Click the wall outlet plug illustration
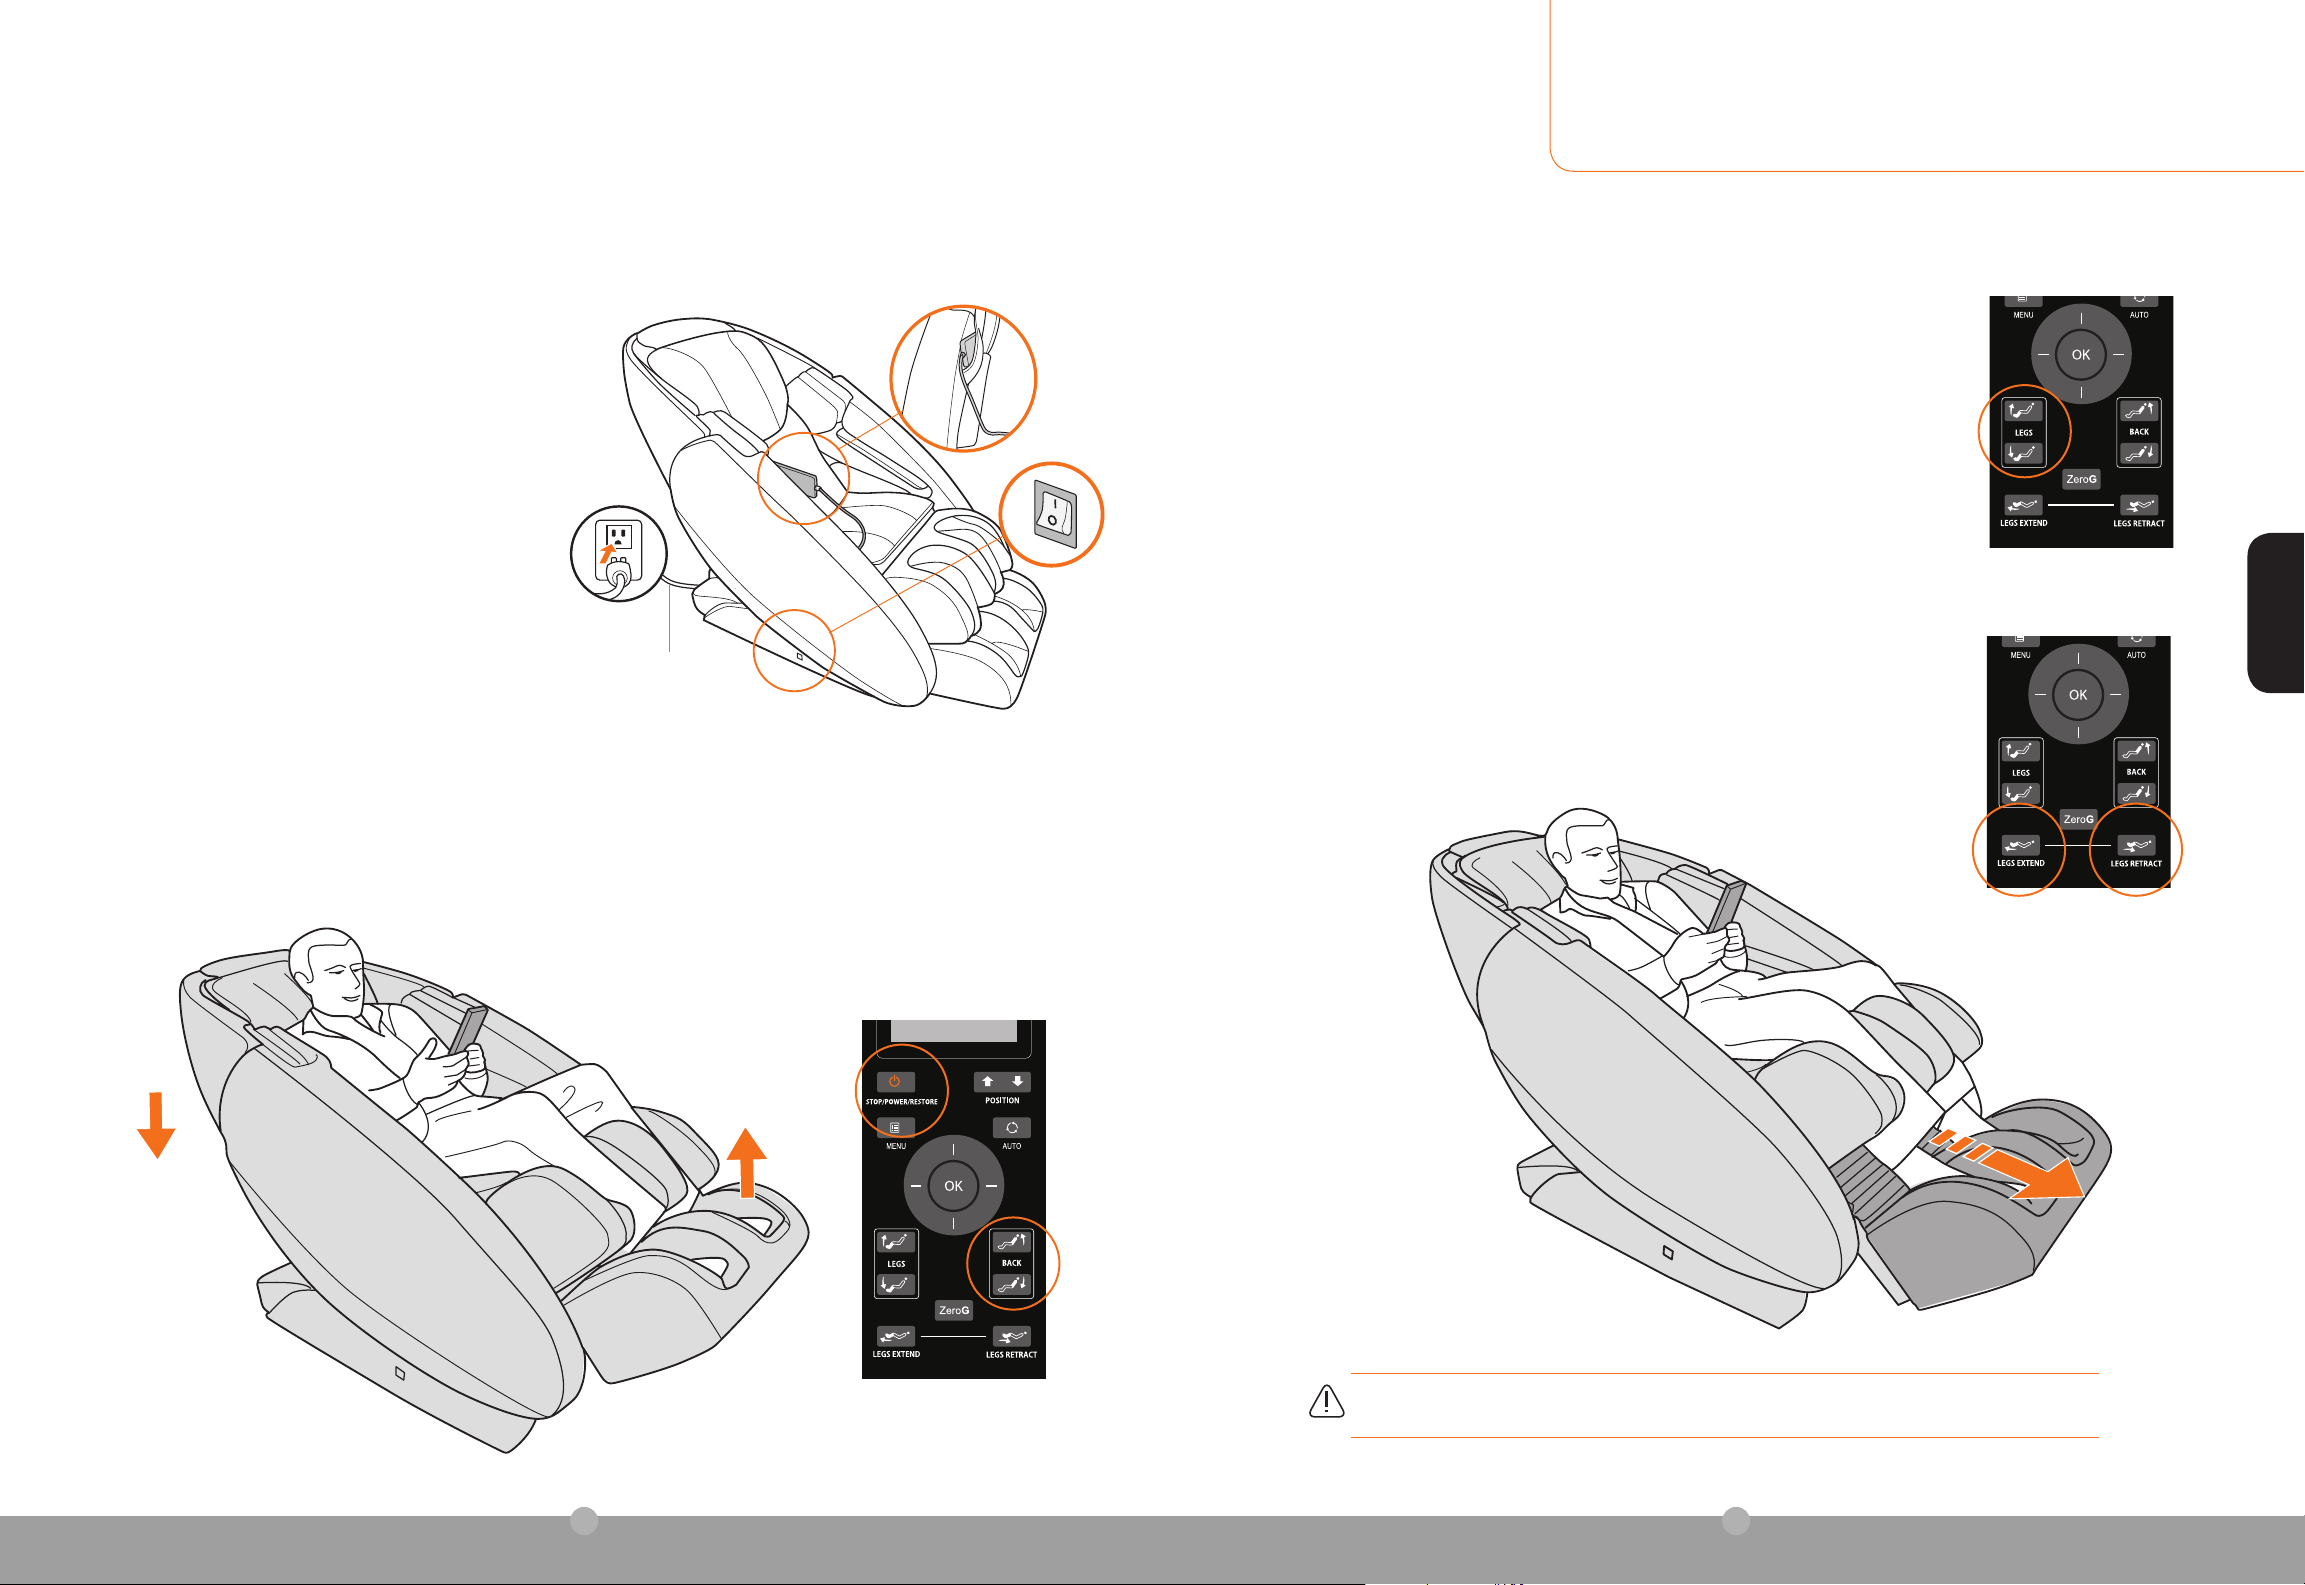Screen dimensions: 2305x1585 pos(618,554)
